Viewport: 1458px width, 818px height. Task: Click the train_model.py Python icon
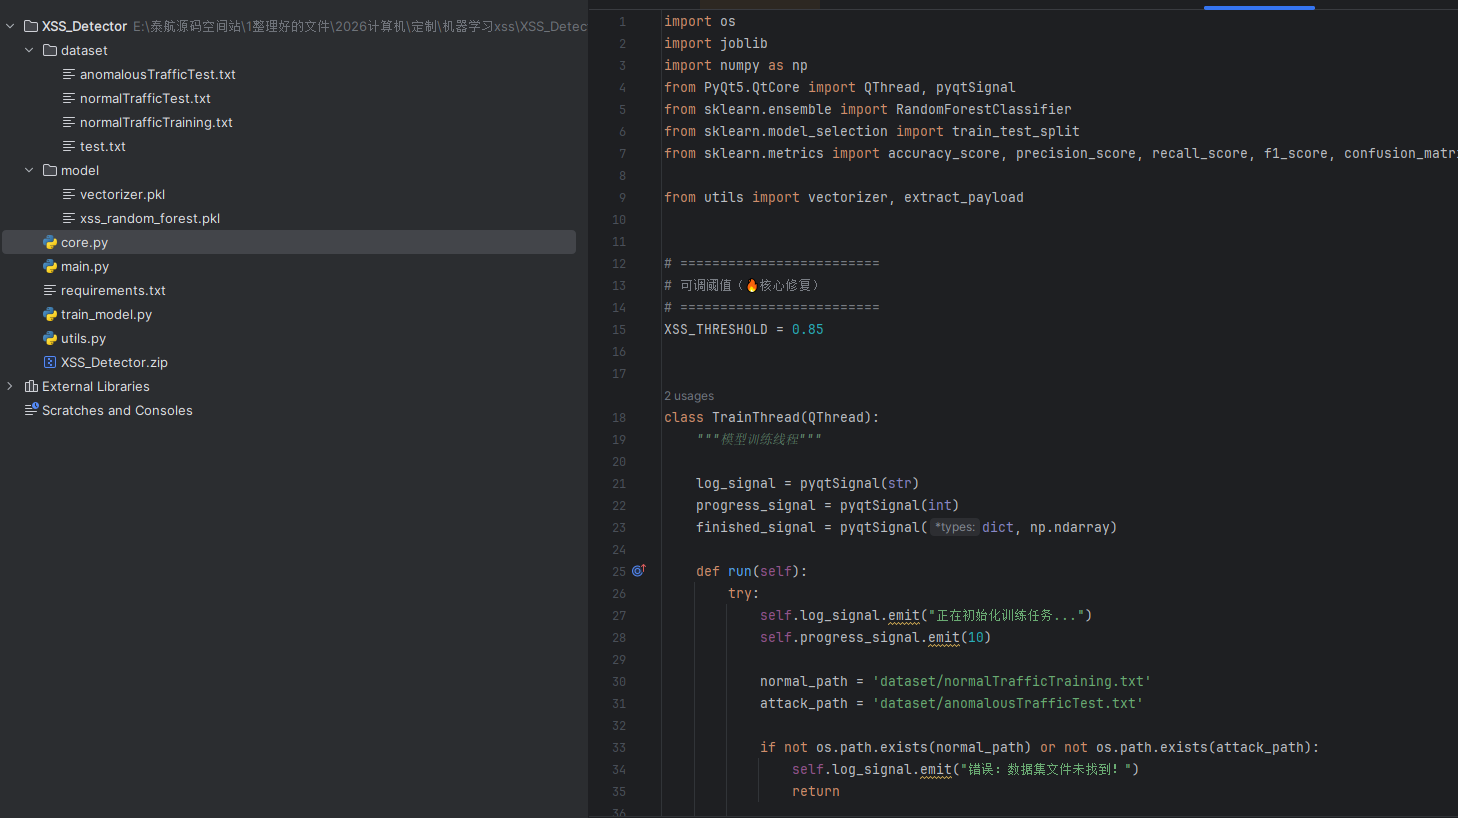tap(50, 314)
